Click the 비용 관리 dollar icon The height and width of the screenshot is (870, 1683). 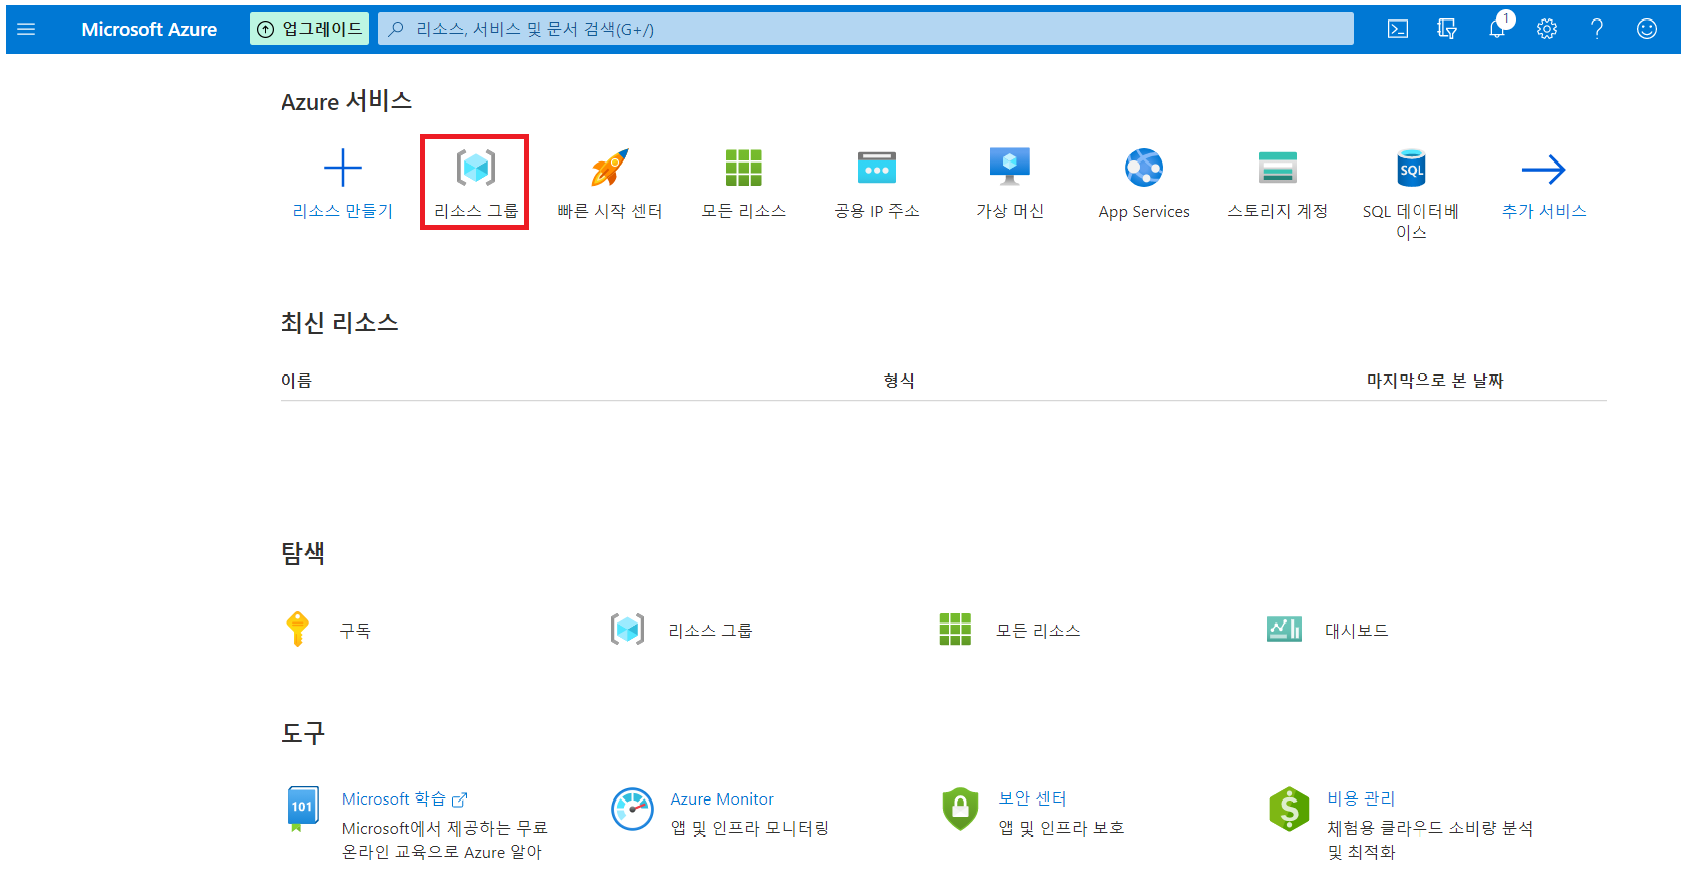1289,809
